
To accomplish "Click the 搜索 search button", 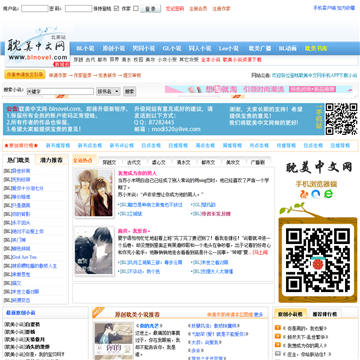I will [129, 91].
